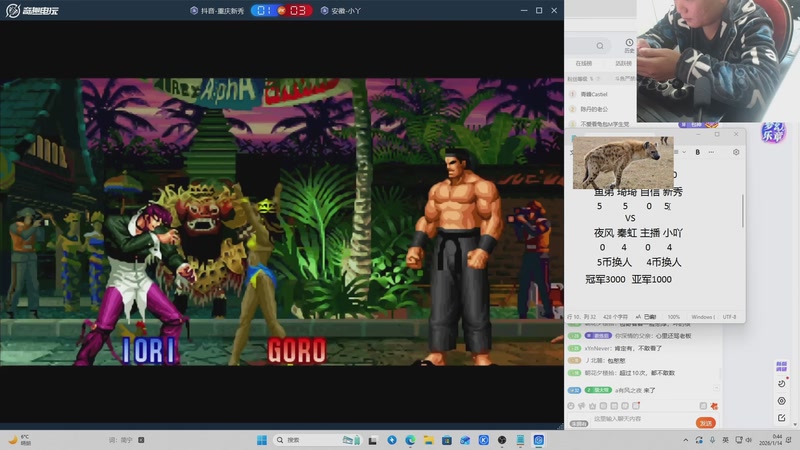Click the taskbar clock showing 0:44
The image size is (800, 450).
(770, 440)
